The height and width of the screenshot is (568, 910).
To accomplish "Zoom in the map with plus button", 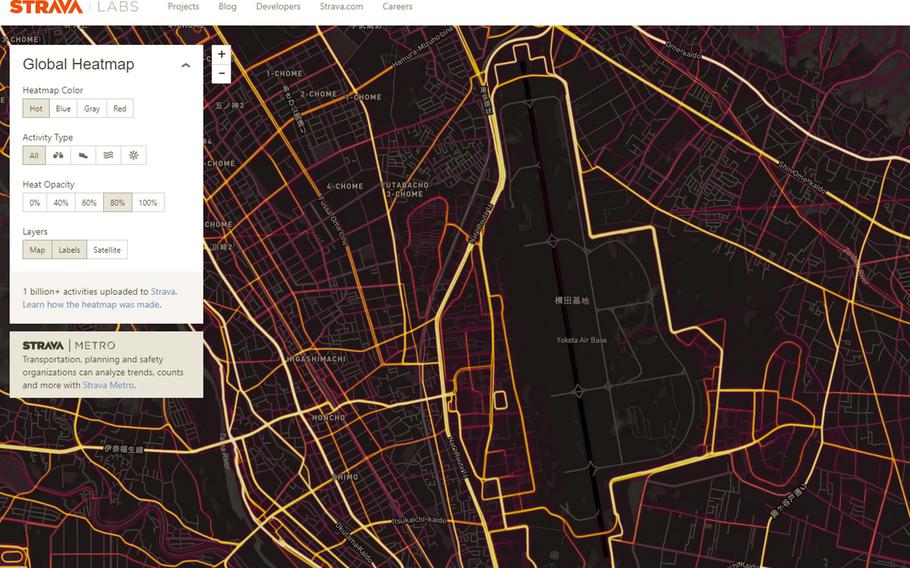I will pyautogui.click(x=221, y=55).
